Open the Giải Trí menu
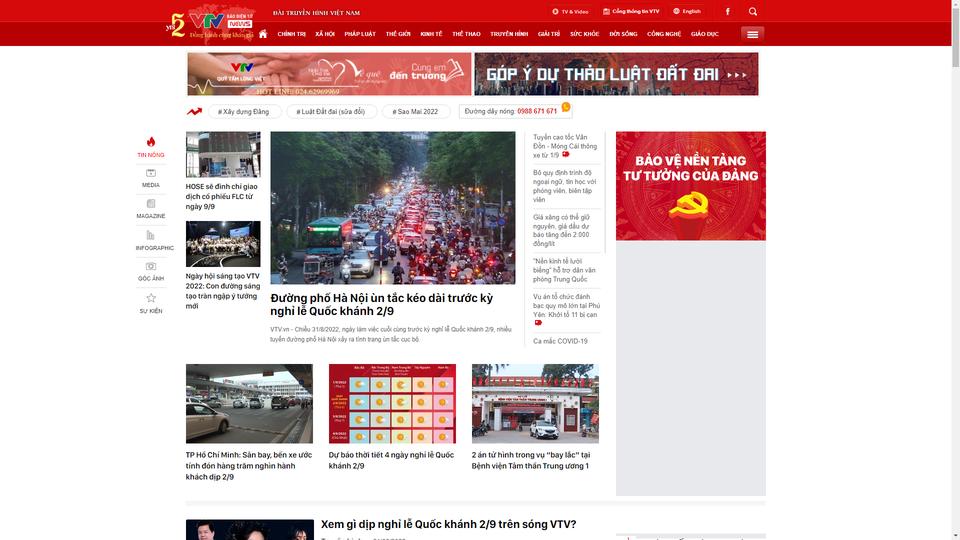This screenshot has height=540, width=960. 549,34
